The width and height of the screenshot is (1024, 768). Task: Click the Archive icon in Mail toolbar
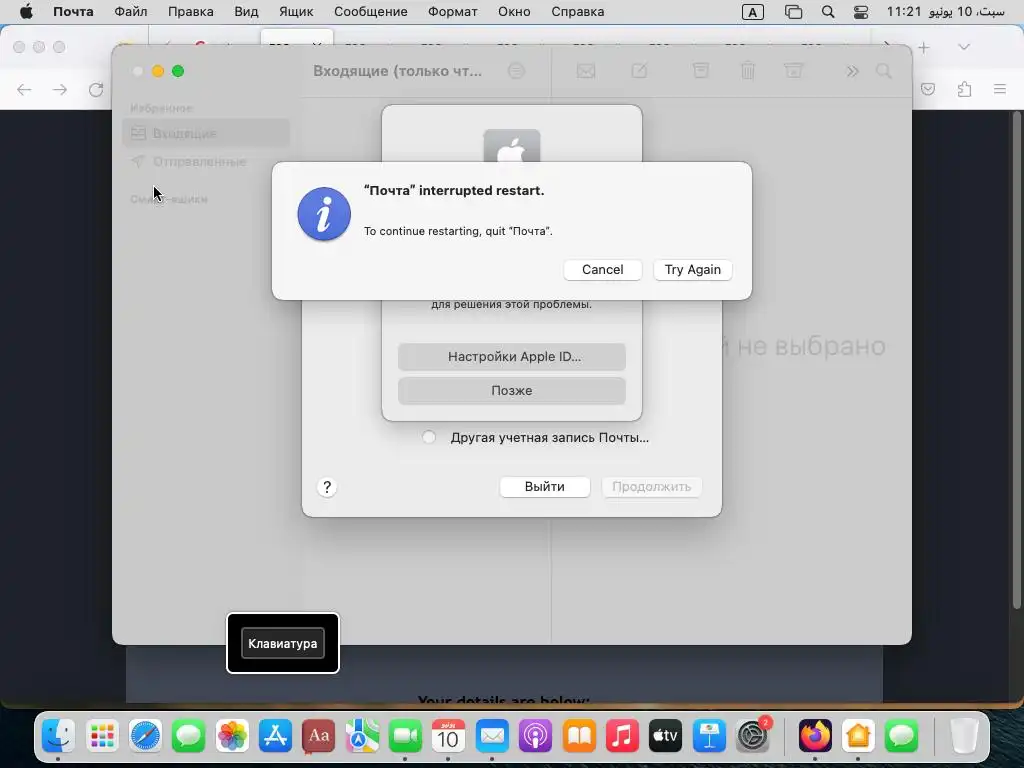[701, 71]
